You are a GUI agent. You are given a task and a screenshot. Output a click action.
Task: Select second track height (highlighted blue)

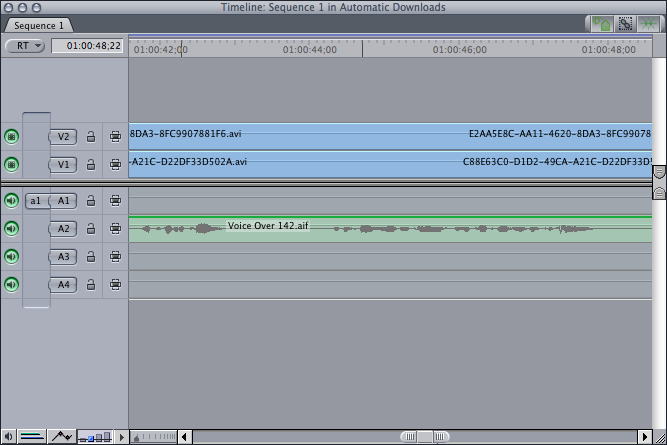[x=90, y=438]
